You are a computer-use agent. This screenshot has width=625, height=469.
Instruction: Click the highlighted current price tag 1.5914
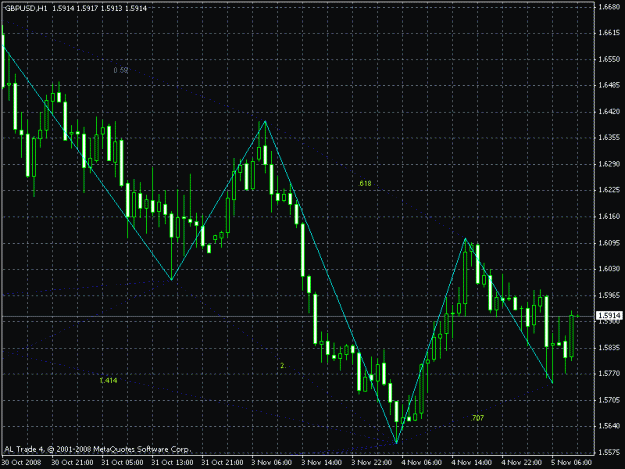pyautogui.click(x=609, y=316)
